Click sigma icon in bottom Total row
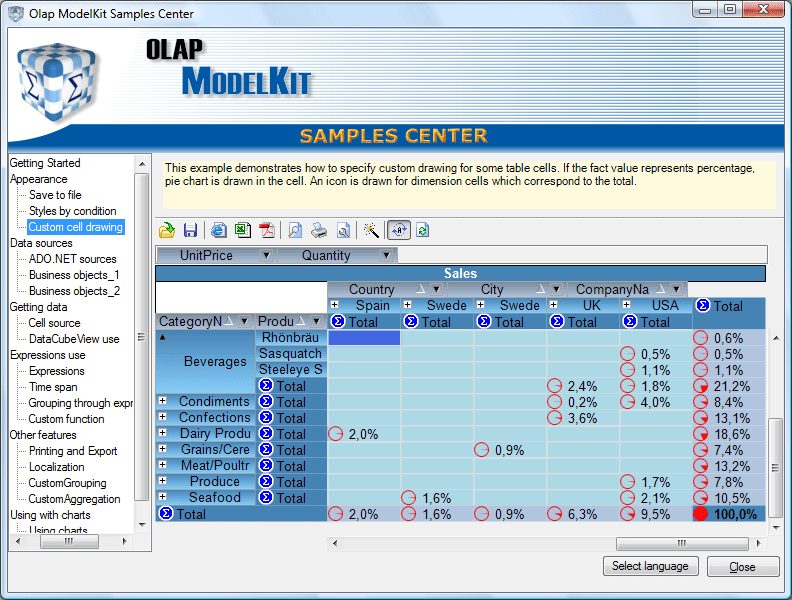 pos(166,514)
